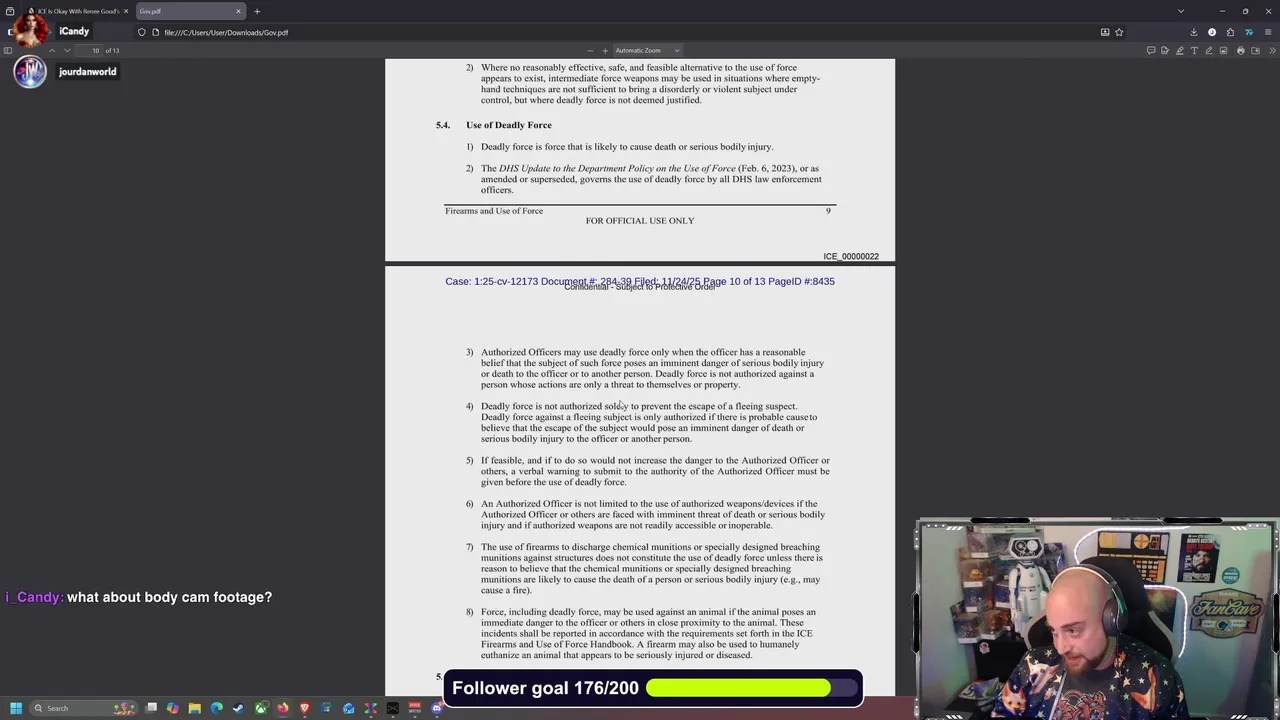Open Microsoft Edge from taskbar

(x=217, y=708)
